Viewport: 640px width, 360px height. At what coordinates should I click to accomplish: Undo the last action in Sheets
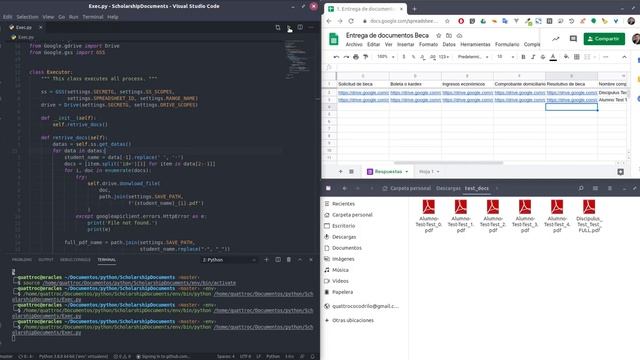[x=336, y=57]
